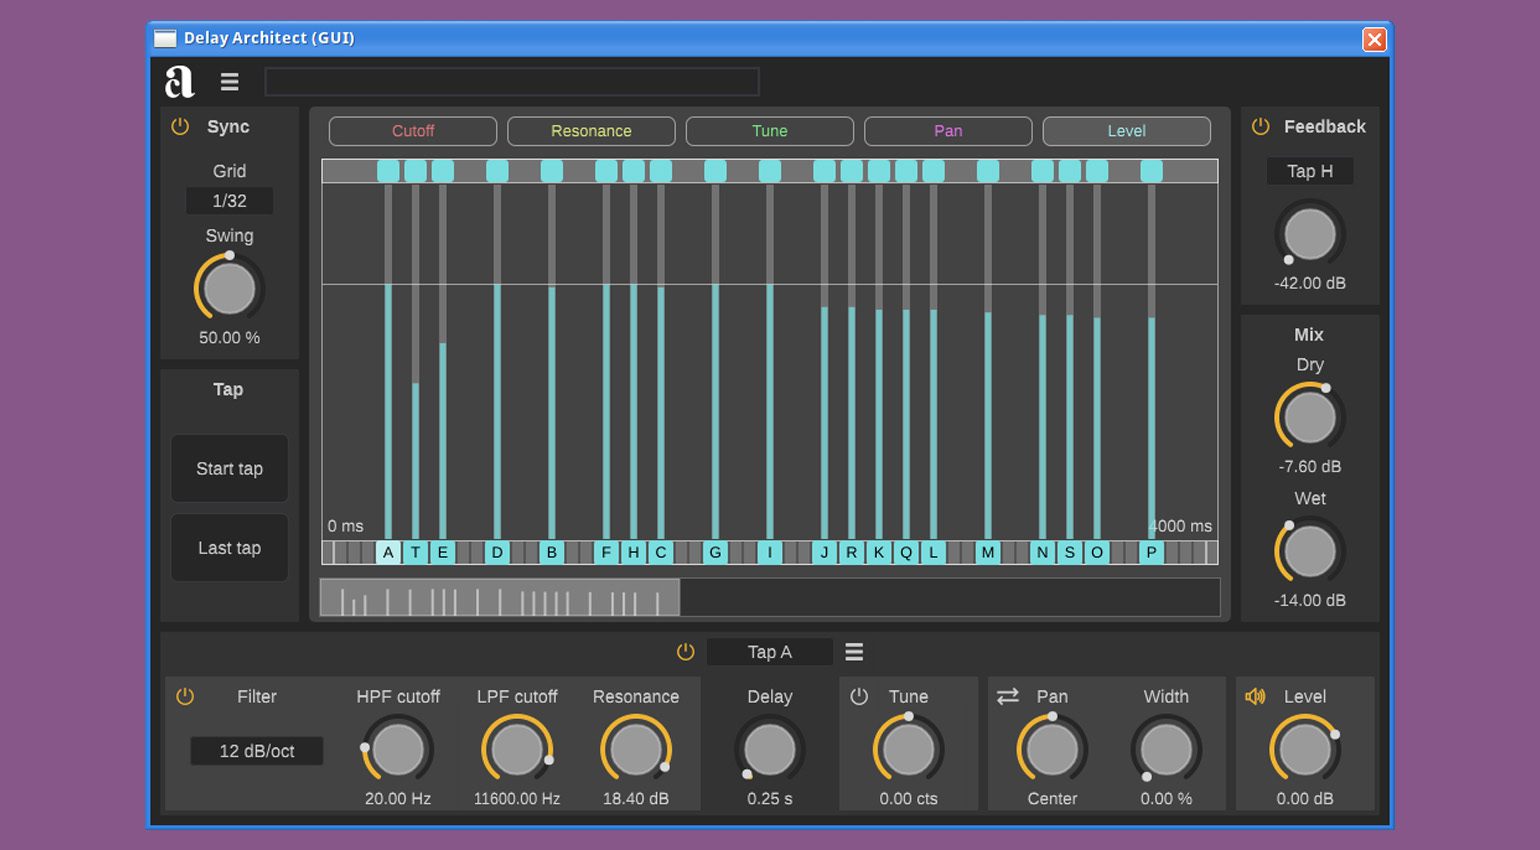
Task: Toggle the Tap A power button
Action: click(x=685, y=652)
